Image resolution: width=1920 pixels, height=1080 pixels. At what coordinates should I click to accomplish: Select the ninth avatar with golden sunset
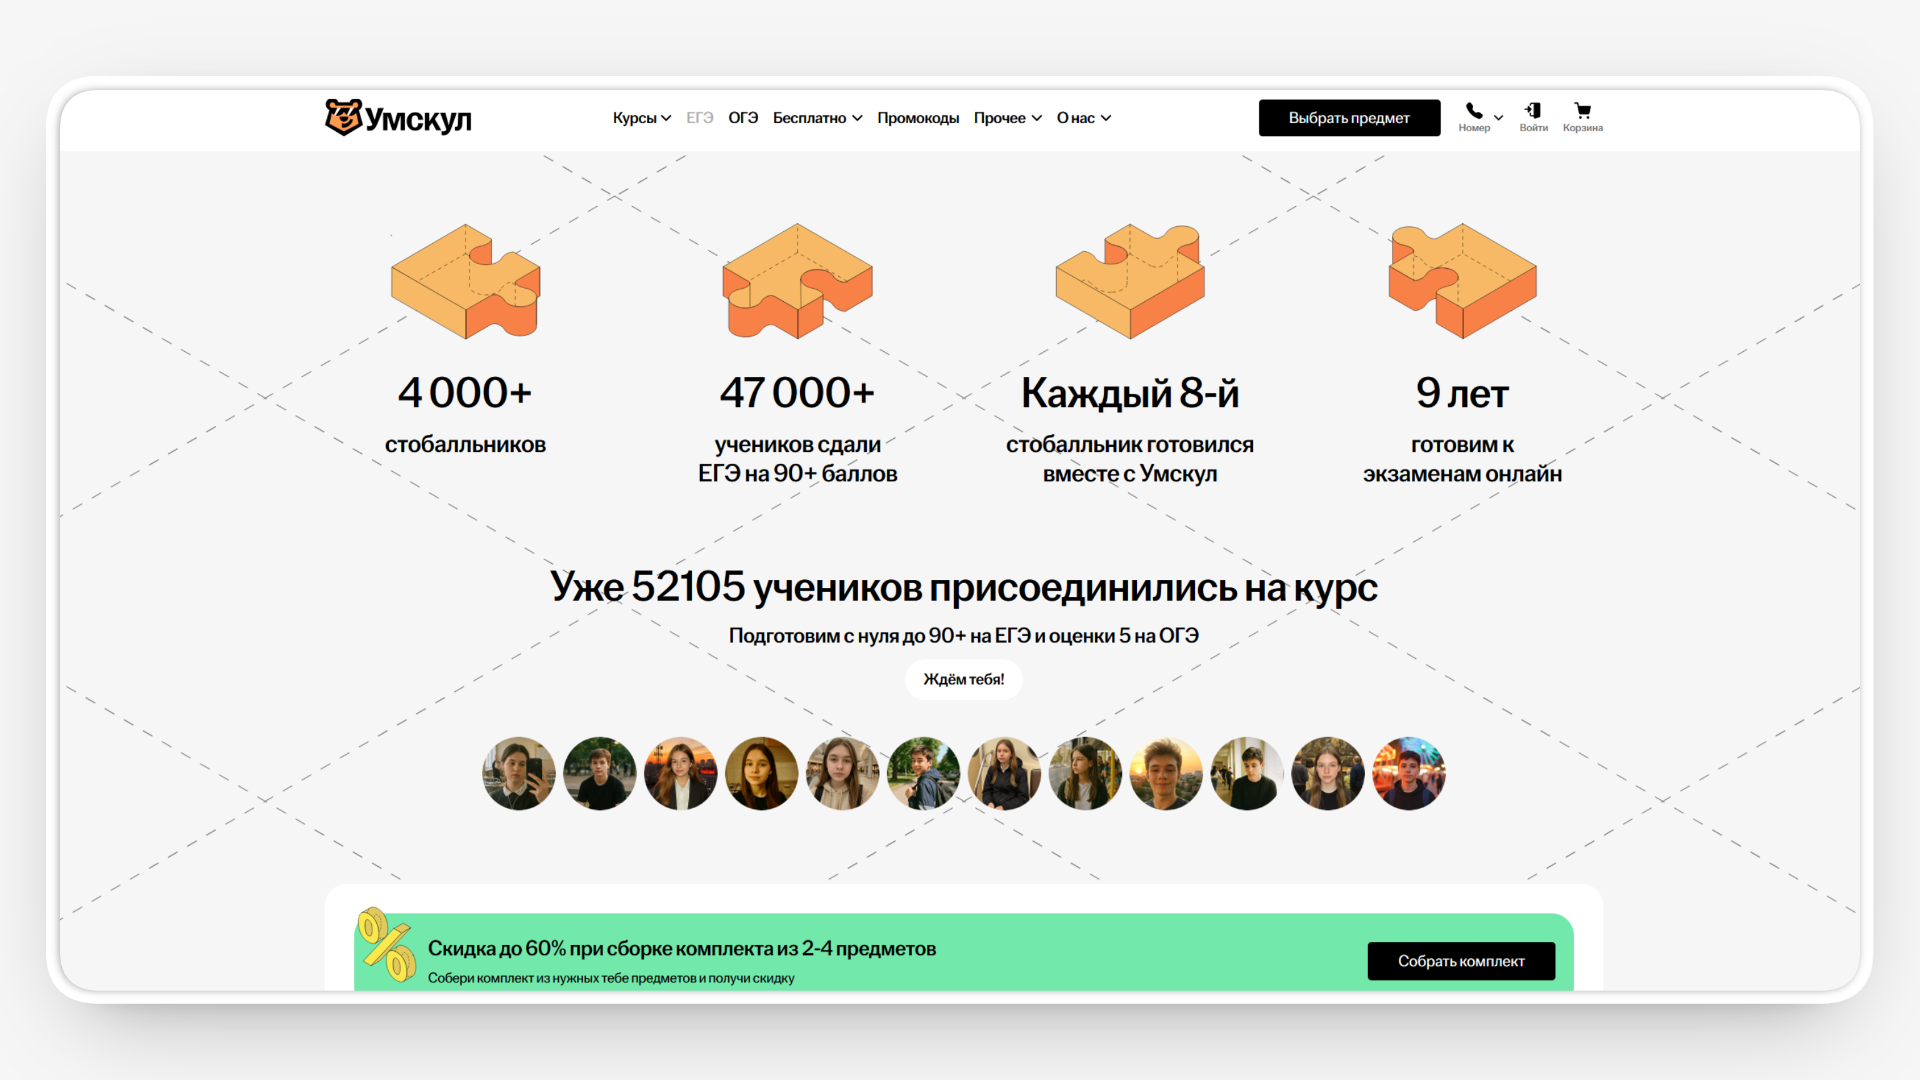tap(1166, 774)
